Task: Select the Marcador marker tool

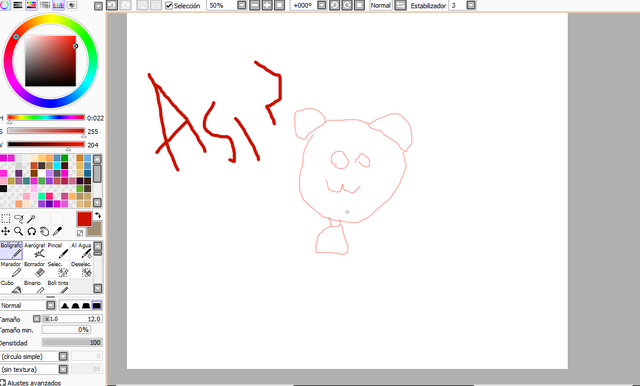Action: (11, 269)
